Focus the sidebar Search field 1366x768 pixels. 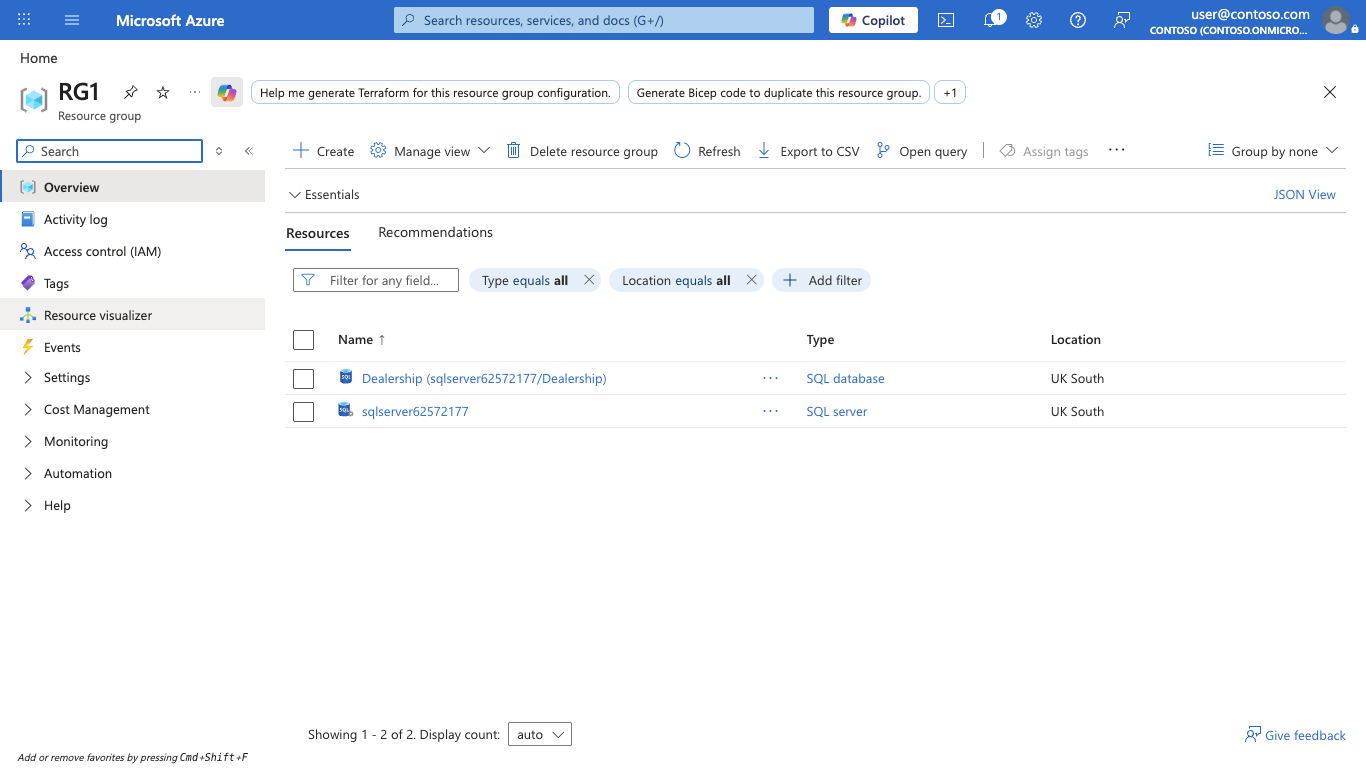click(110, 151)
